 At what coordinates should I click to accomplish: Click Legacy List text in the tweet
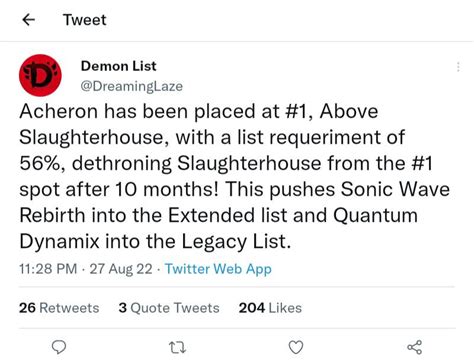234,241
